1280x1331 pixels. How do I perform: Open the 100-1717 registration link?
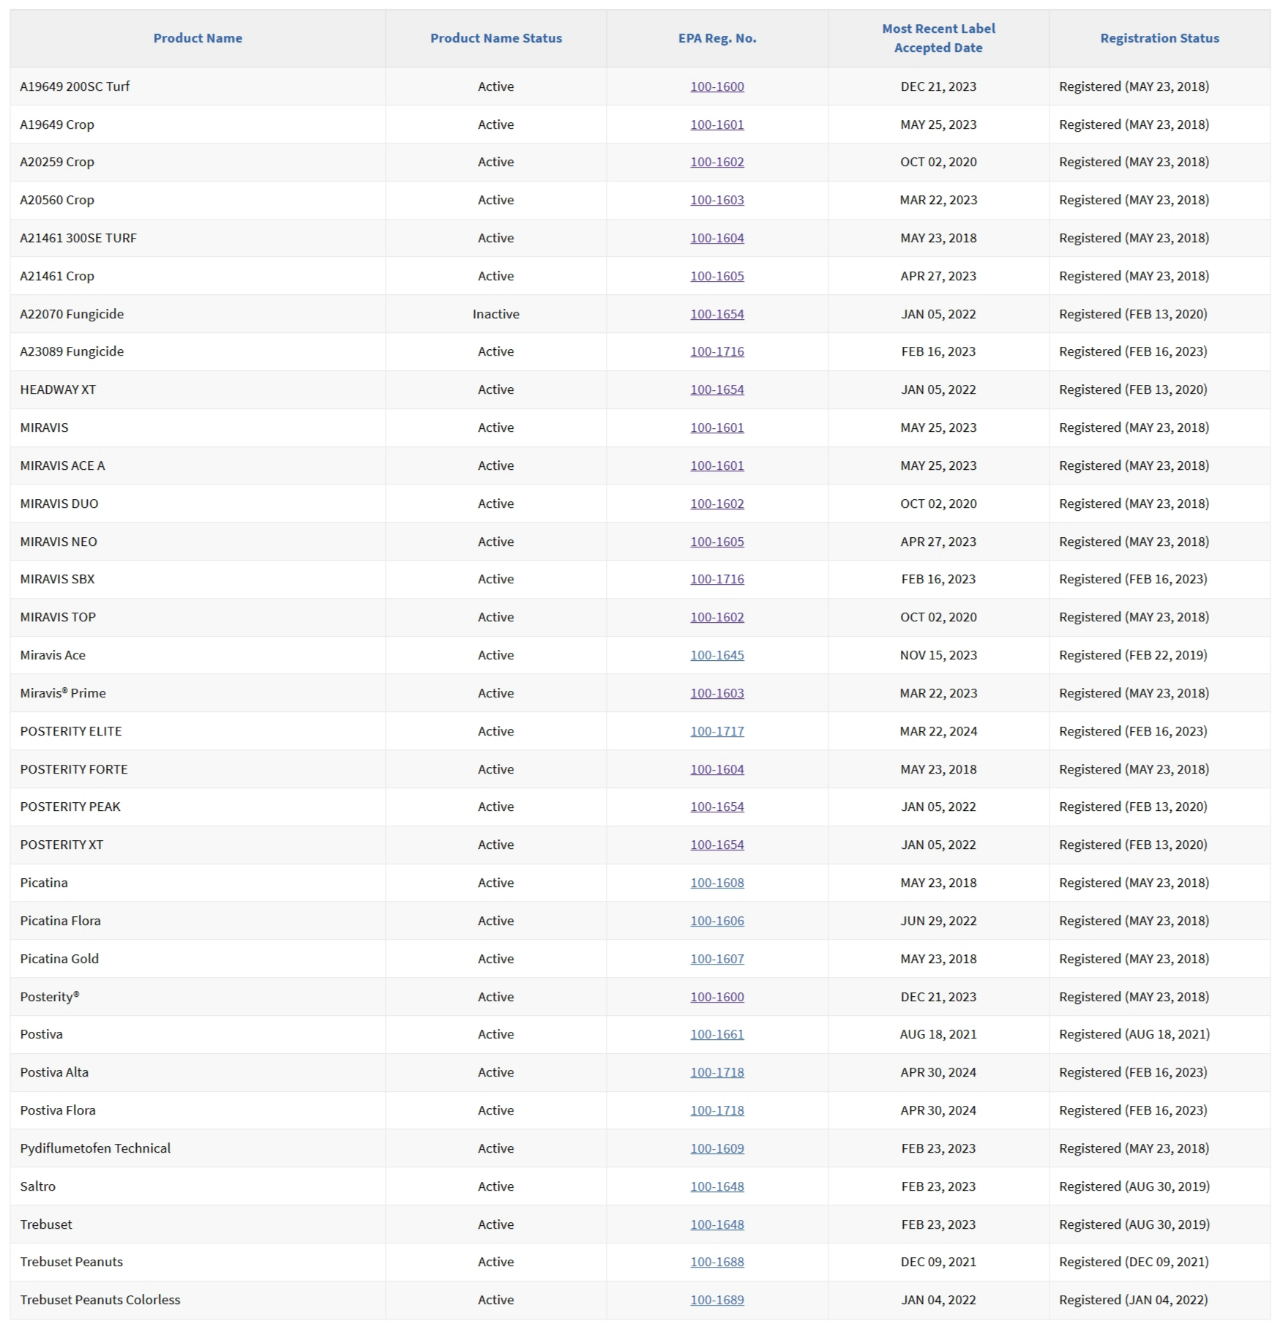pos(717,731)
